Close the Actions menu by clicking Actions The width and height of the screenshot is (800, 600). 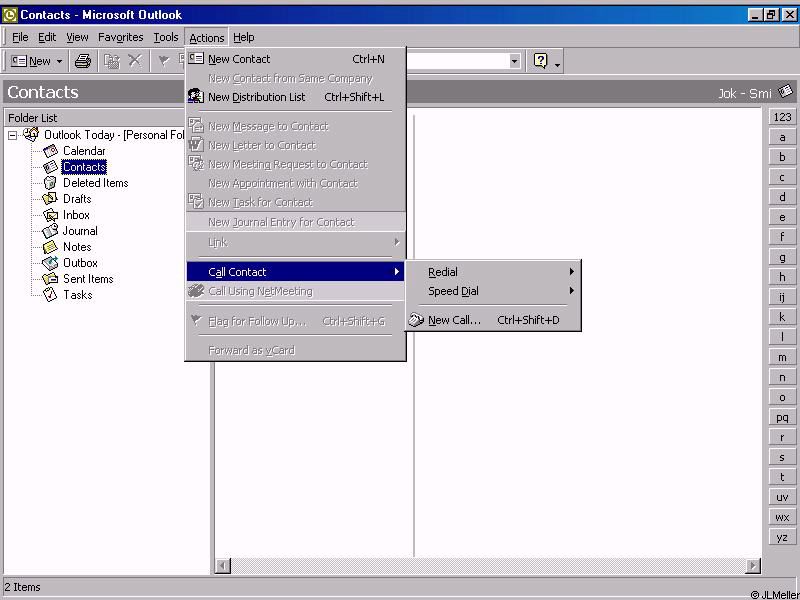coord(207,38)
